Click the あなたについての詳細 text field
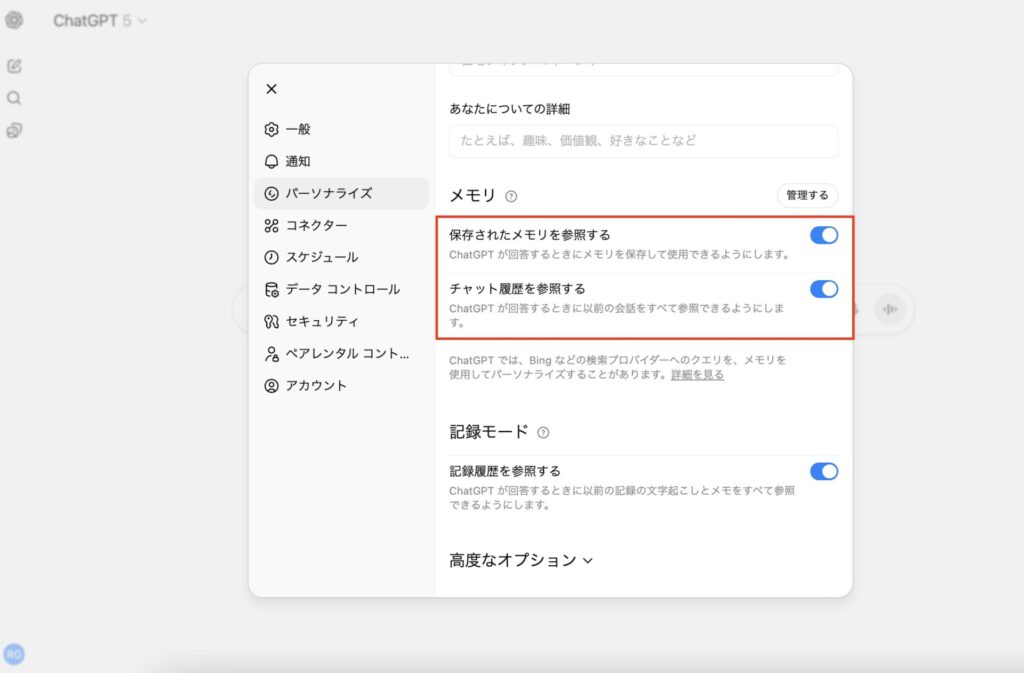 click(x=643, y=141)
